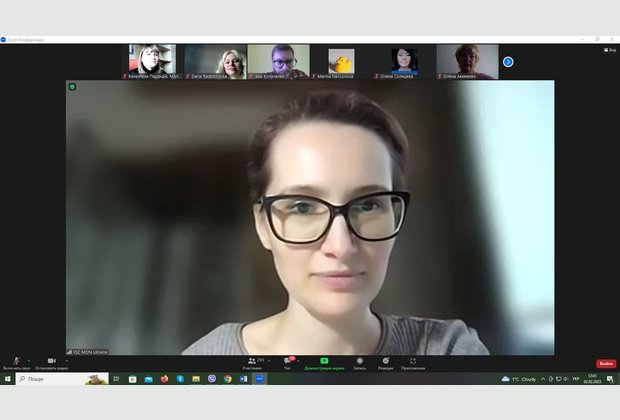Open volume control in system tray
The height and width of the screenshot is (420, 620).
point(566,379)
